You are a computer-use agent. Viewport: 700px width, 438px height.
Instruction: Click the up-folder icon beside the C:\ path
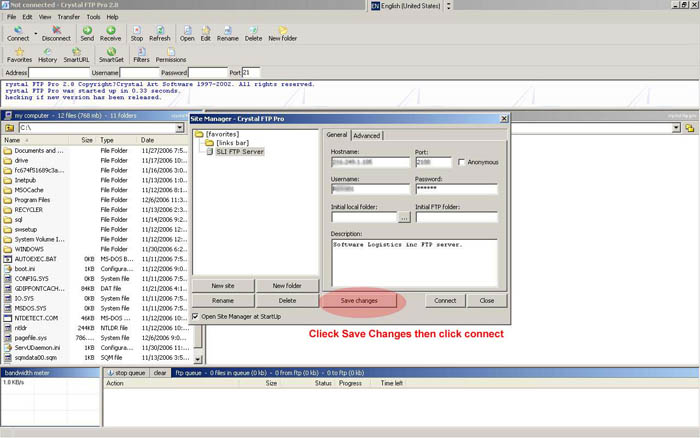click(x=9, y=128)
